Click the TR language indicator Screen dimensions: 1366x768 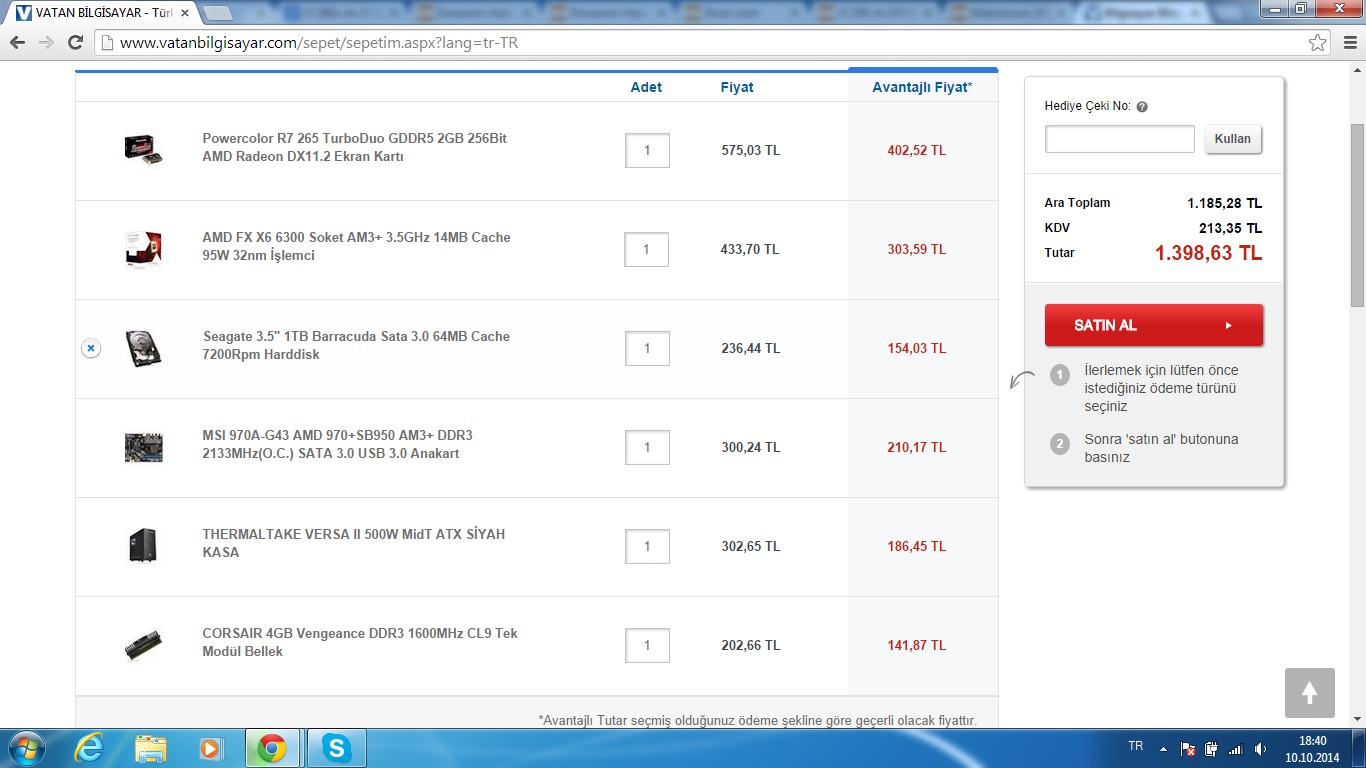(1135, 746)
